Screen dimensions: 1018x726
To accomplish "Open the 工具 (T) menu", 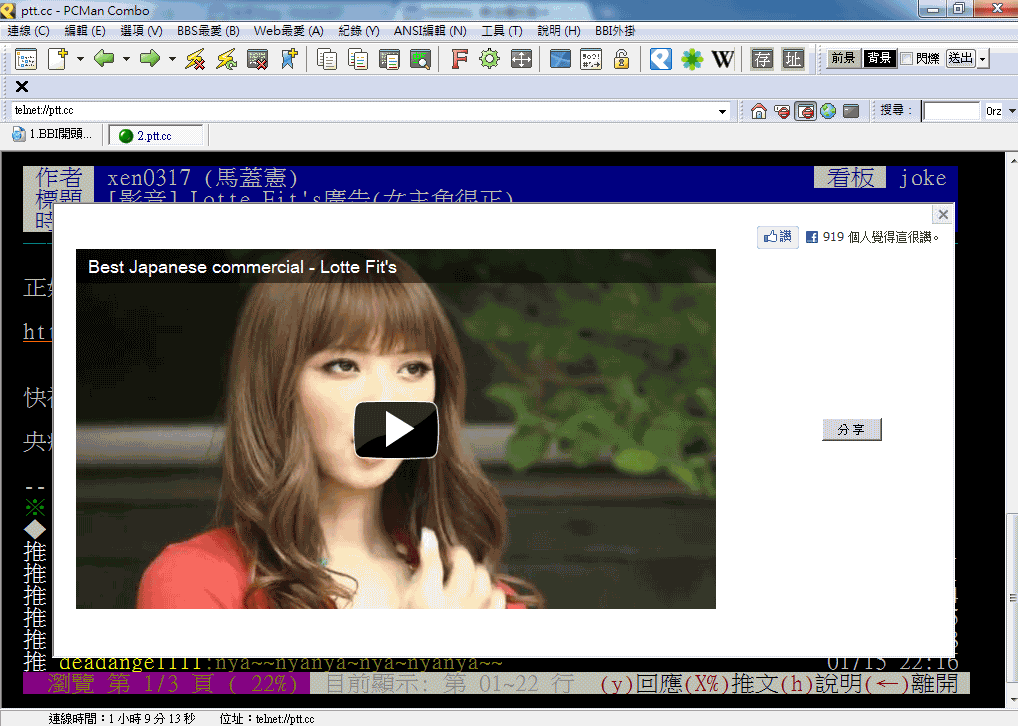I will [x=502, y=31].
